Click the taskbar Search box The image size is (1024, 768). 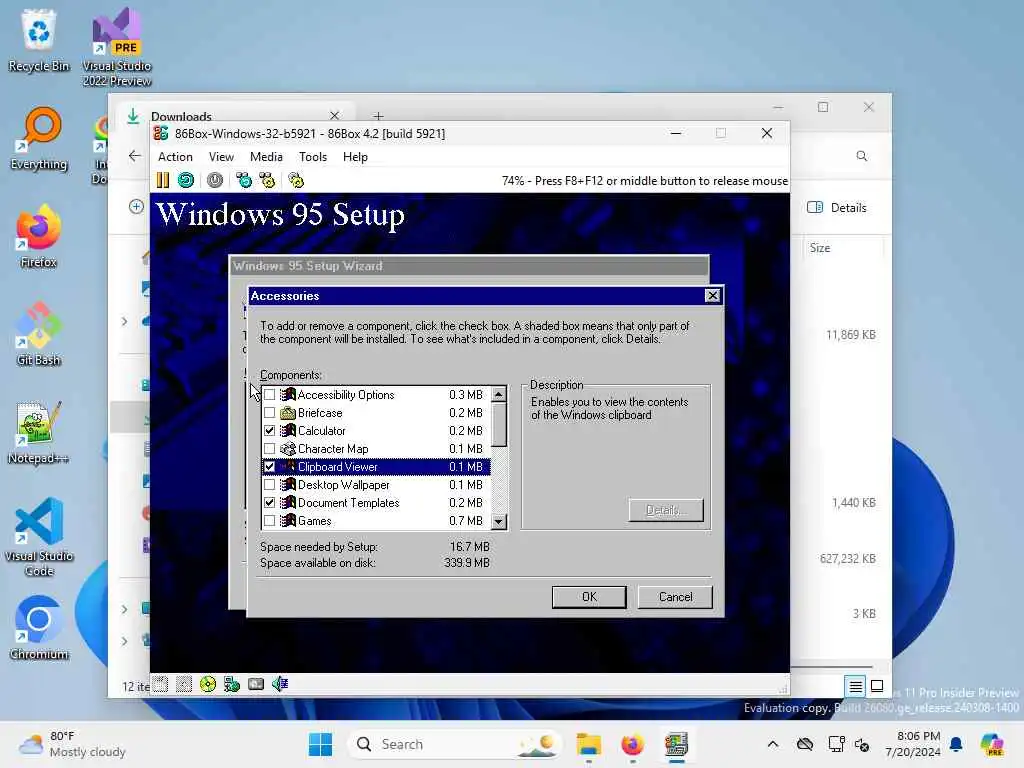[455, 744]
